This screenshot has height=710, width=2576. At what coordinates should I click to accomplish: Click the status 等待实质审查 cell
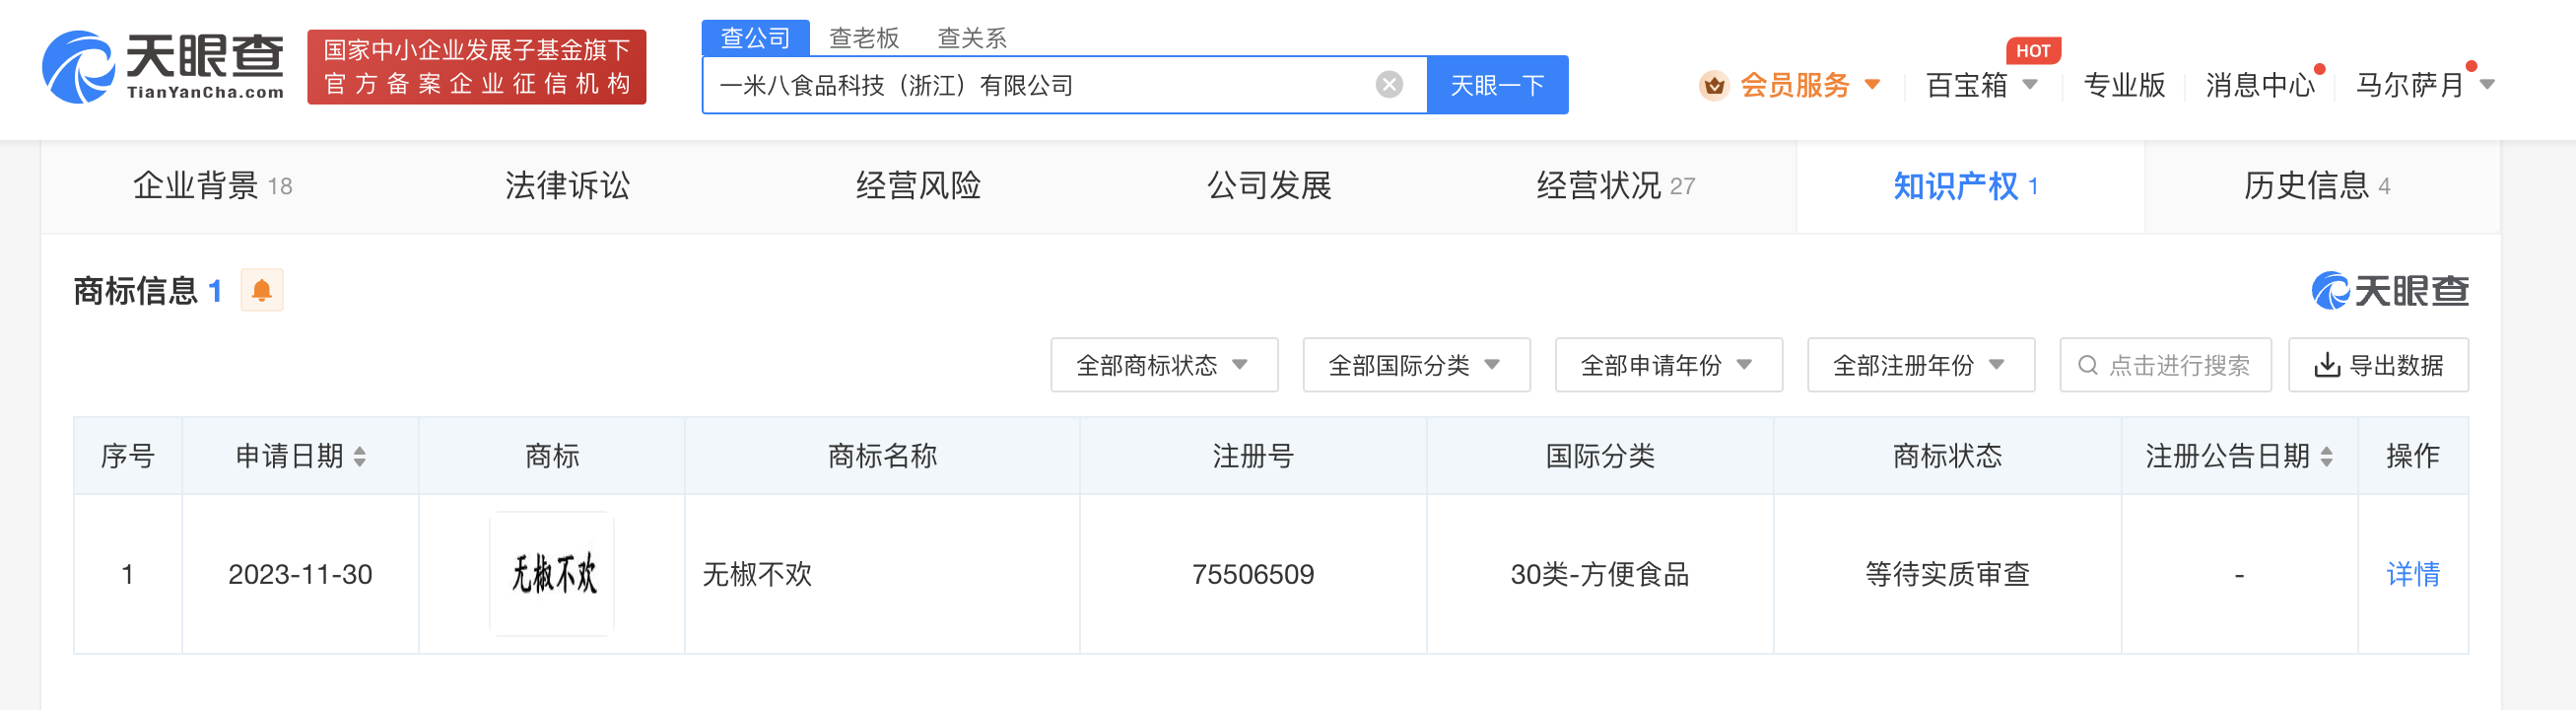coord(1947,574)
